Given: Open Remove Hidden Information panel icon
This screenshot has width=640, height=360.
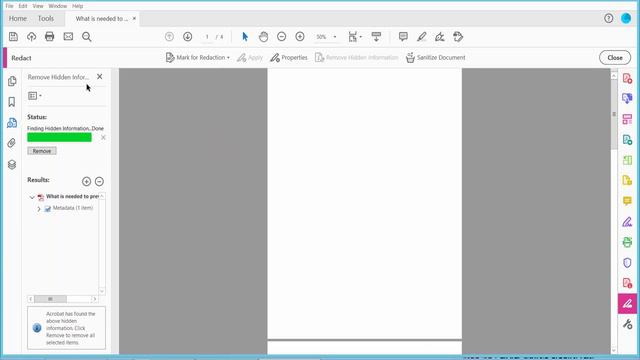Looking at the screenshot, I should (12, 122).
